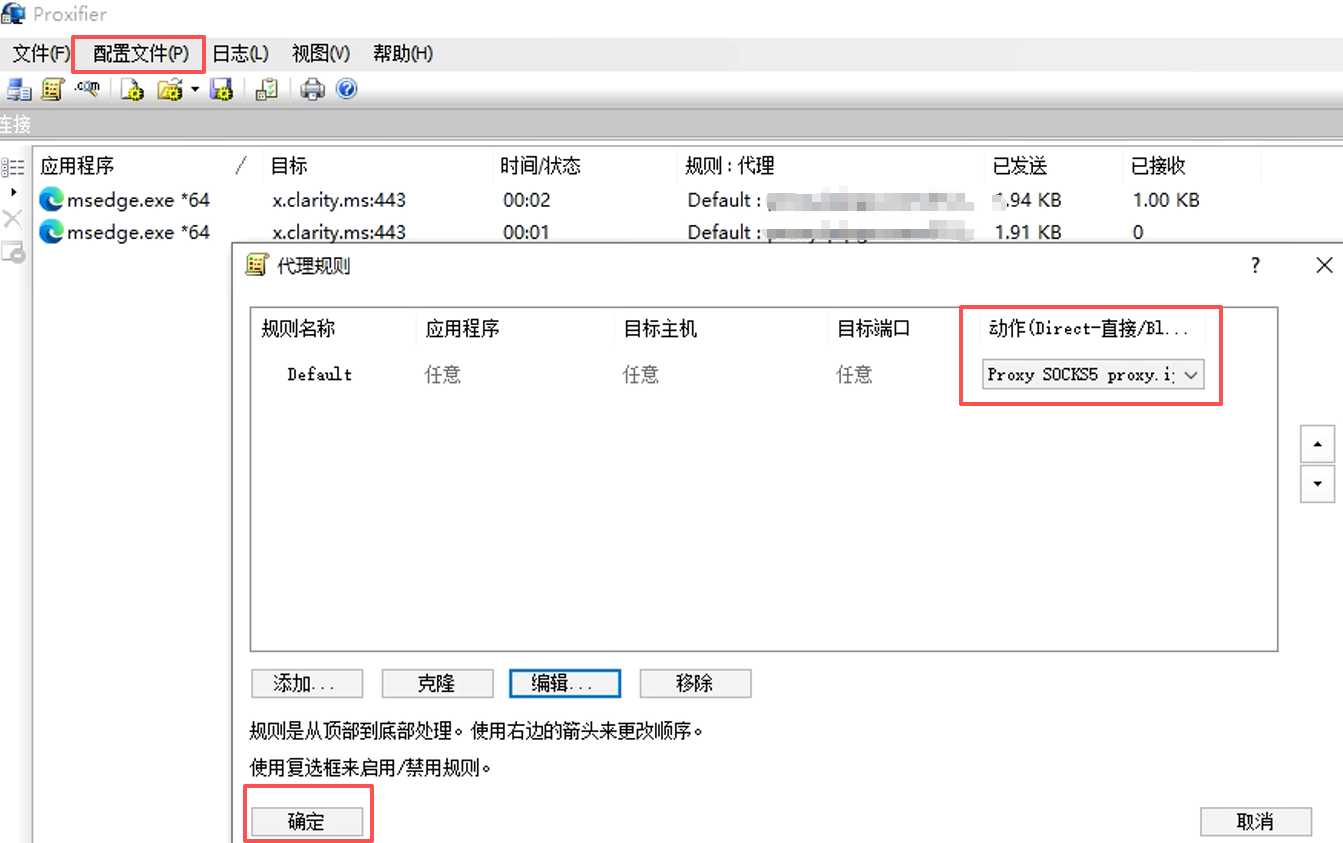Open the Proxy Servers toolbar icon
The image size is (1343, 843).
pyautogui.click(x=19, y=90)
